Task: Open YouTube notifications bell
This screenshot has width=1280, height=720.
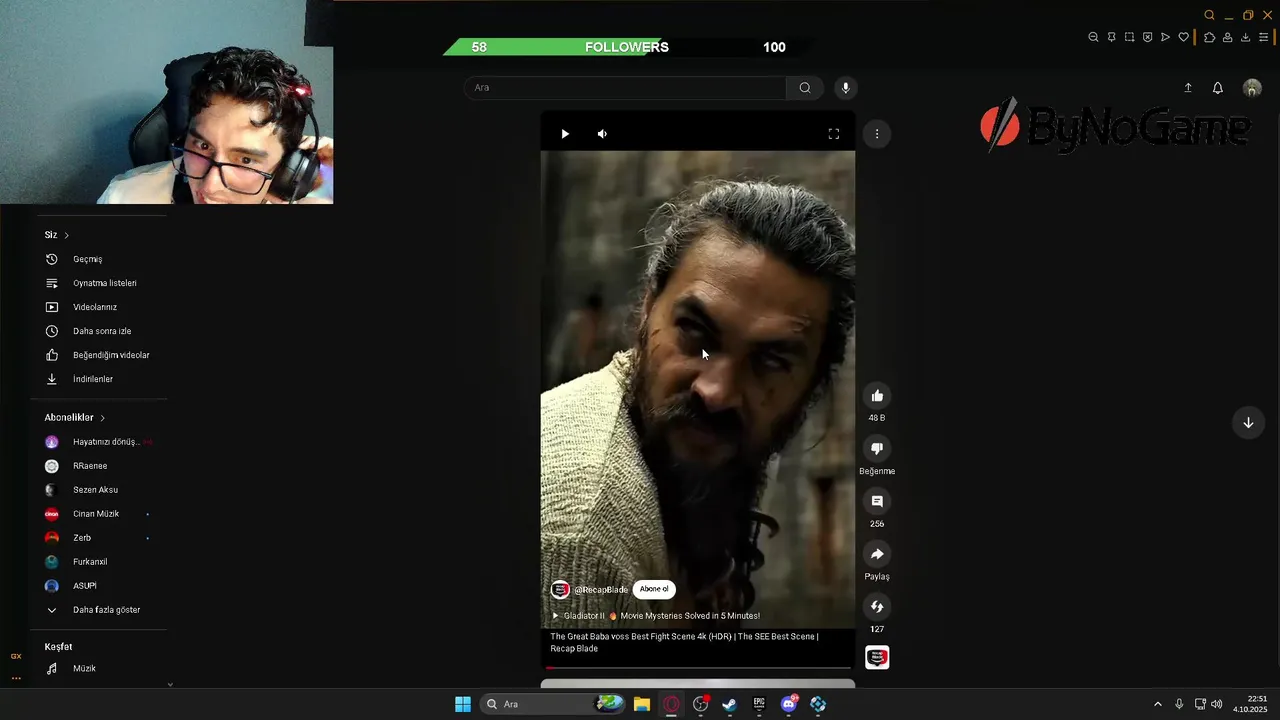Action: (x=1218, y=88)
